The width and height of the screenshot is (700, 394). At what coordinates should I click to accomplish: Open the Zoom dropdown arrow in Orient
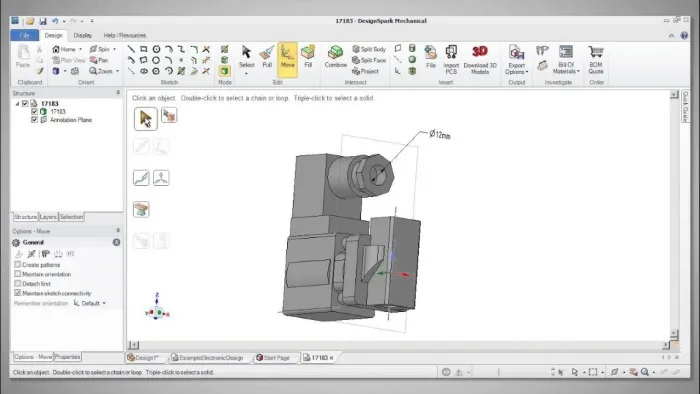[x=117, y=71]
